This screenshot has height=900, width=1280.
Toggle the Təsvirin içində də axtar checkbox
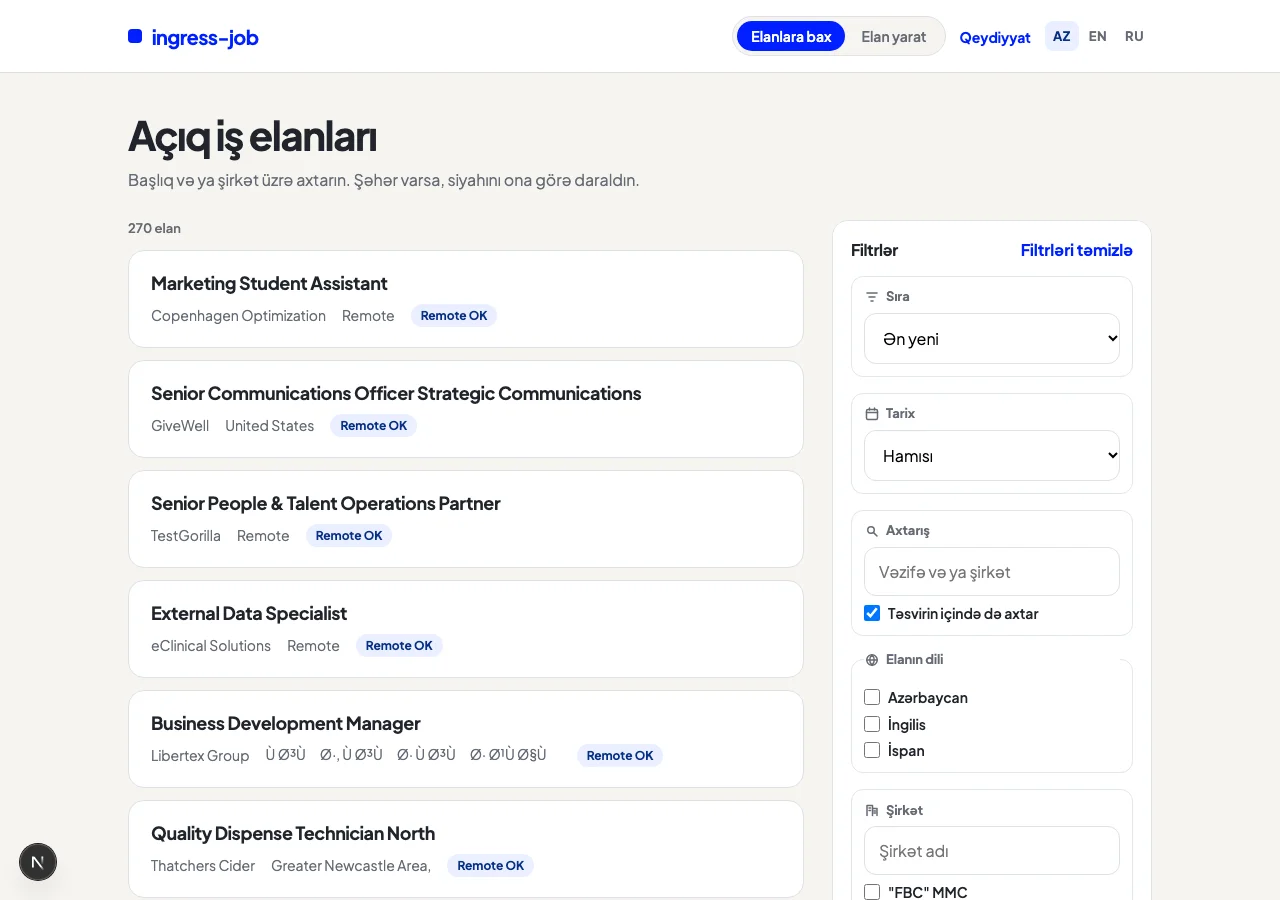tap(872, 613)
